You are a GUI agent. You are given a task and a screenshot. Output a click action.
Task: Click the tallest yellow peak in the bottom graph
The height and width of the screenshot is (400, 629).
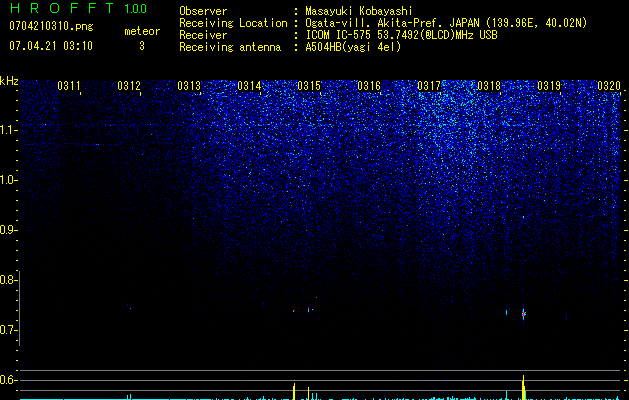coord(524,387)
